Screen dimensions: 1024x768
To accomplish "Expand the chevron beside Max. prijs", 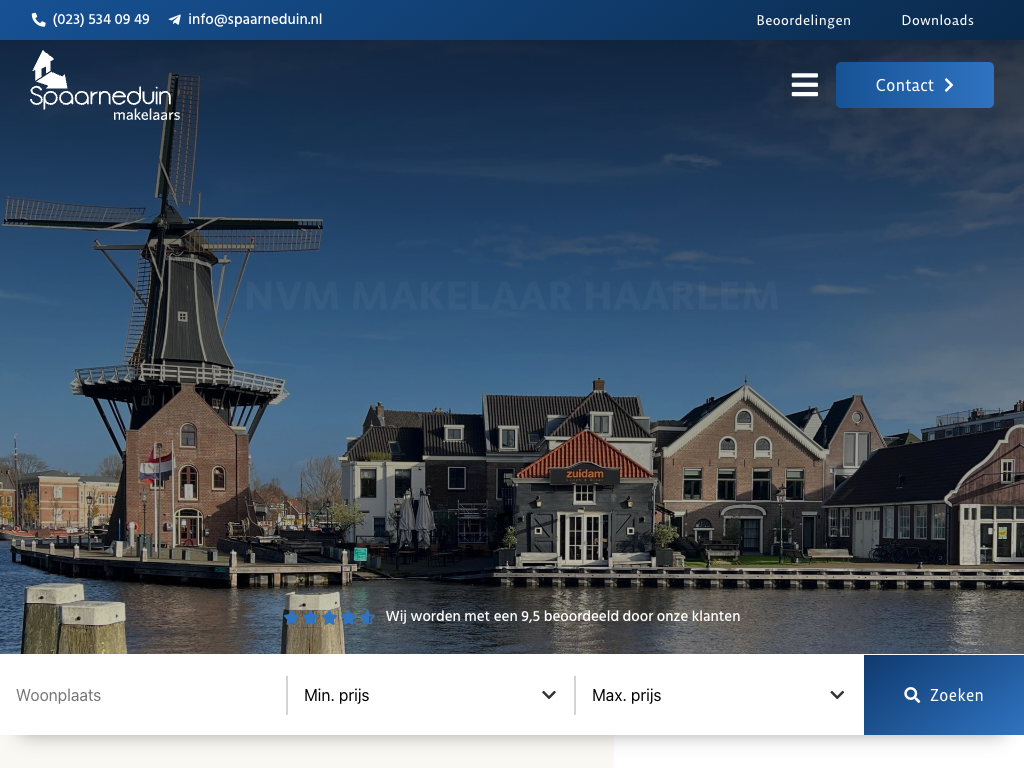I will 837,695.
